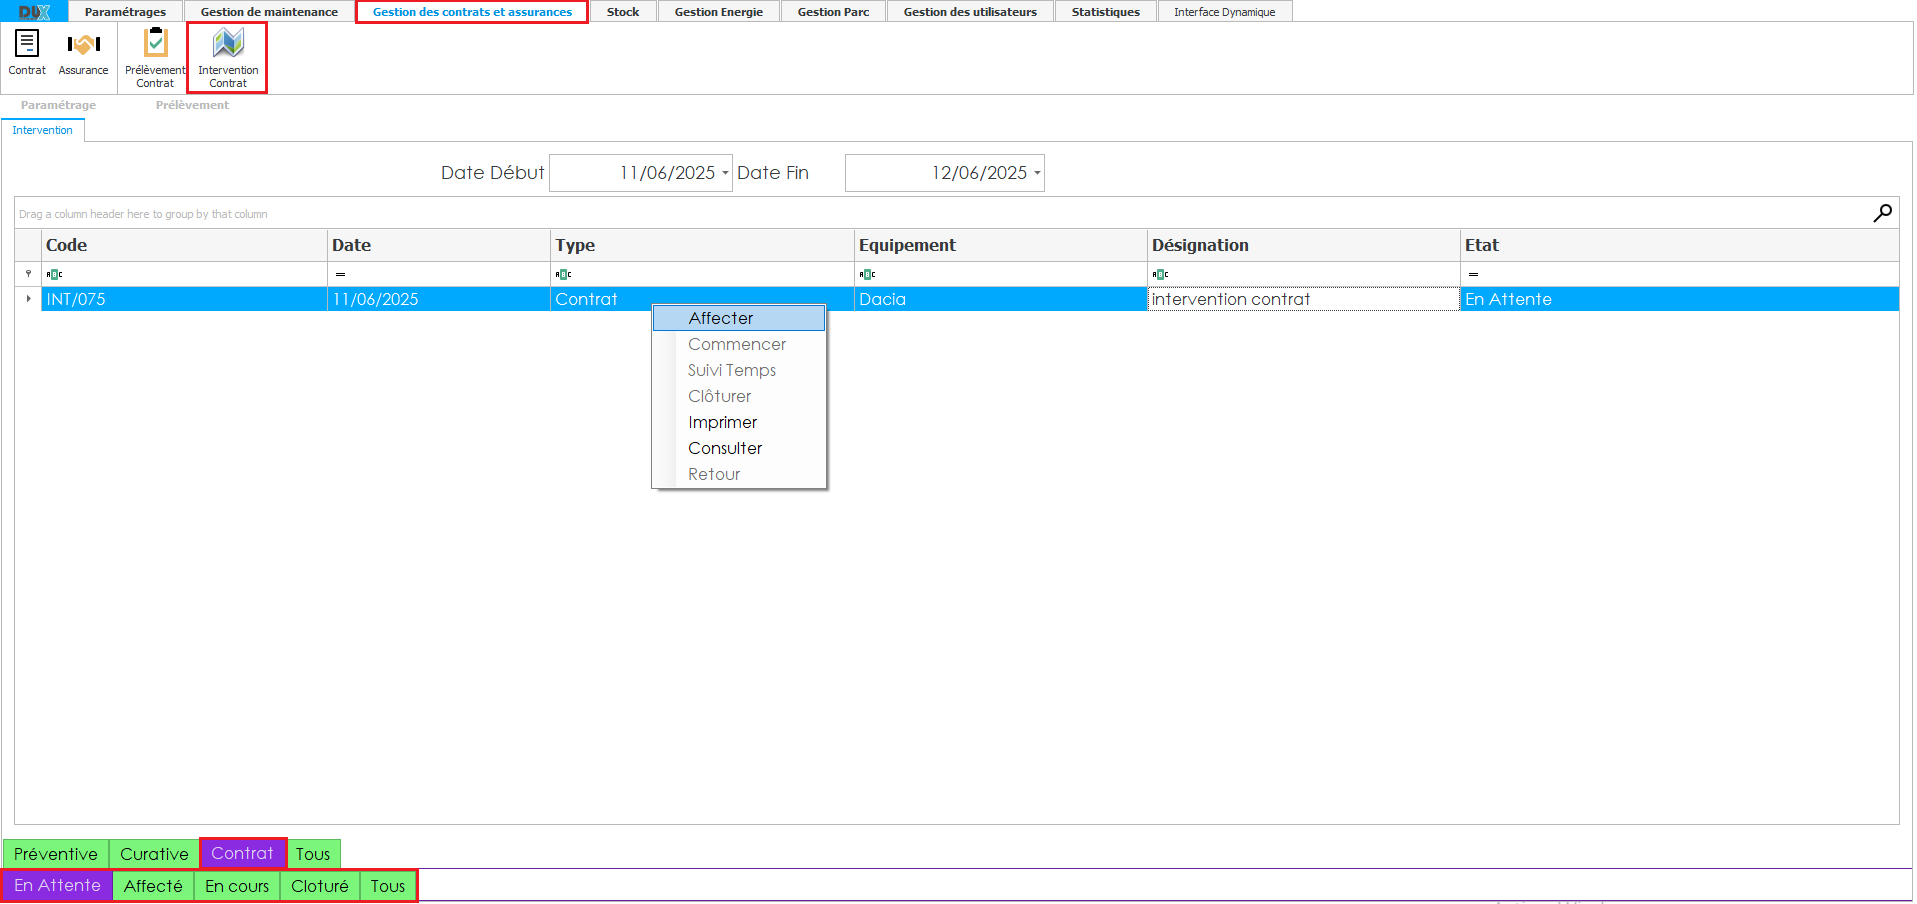Choose Imprimer from the context menu

coord(722,422)
